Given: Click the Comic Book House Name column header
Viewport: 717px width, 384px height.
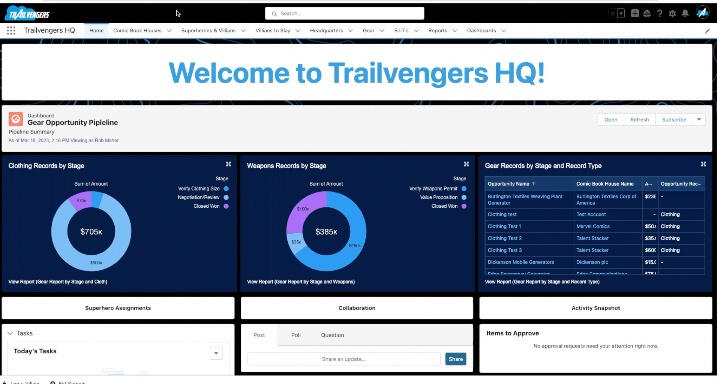Looking at the screenshot, I should [x=605, y=184].
